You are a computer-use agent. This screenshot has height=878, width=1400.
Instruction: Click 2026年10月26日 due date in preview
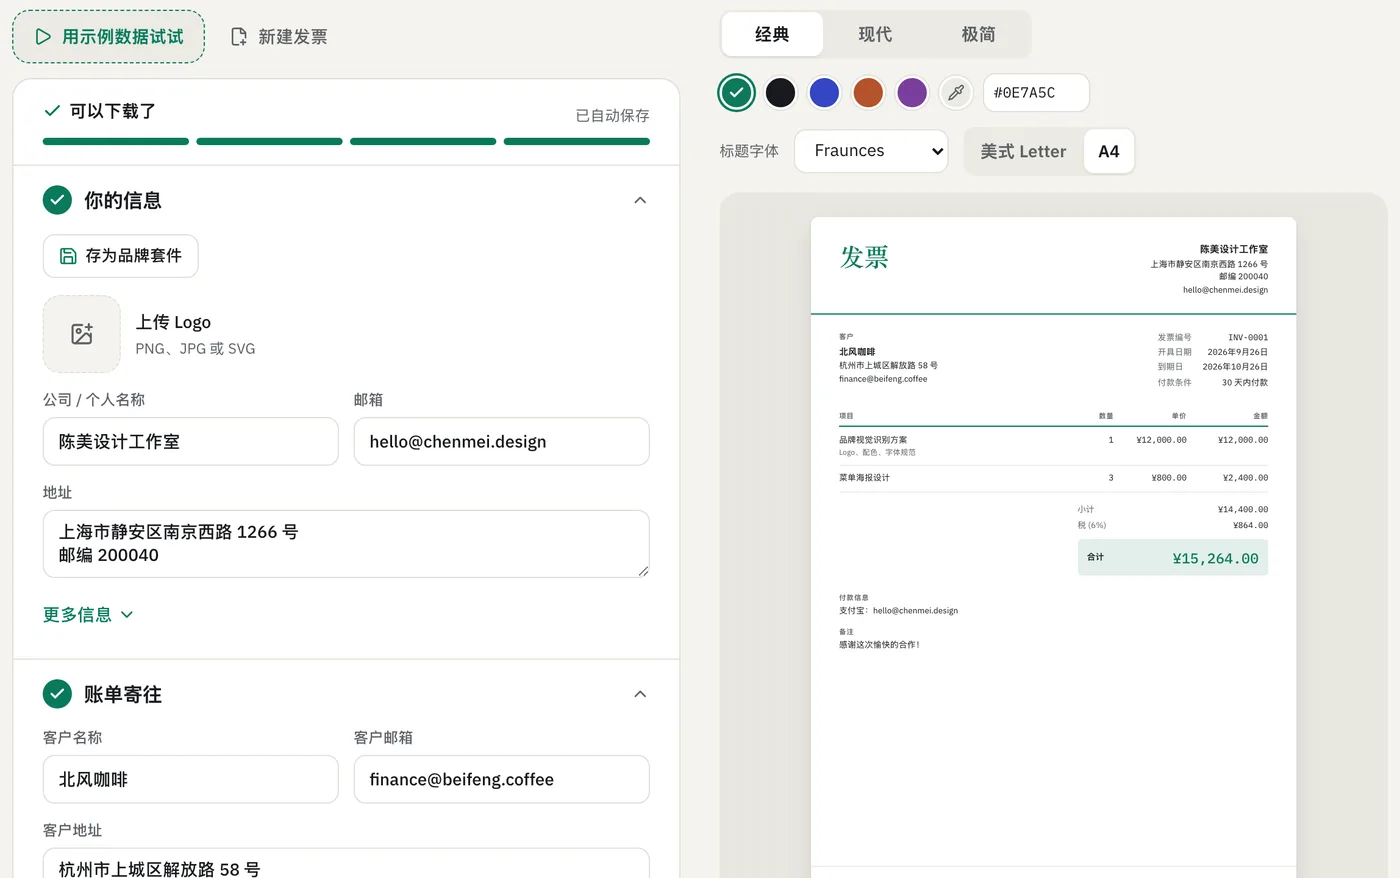point(1235,367)
